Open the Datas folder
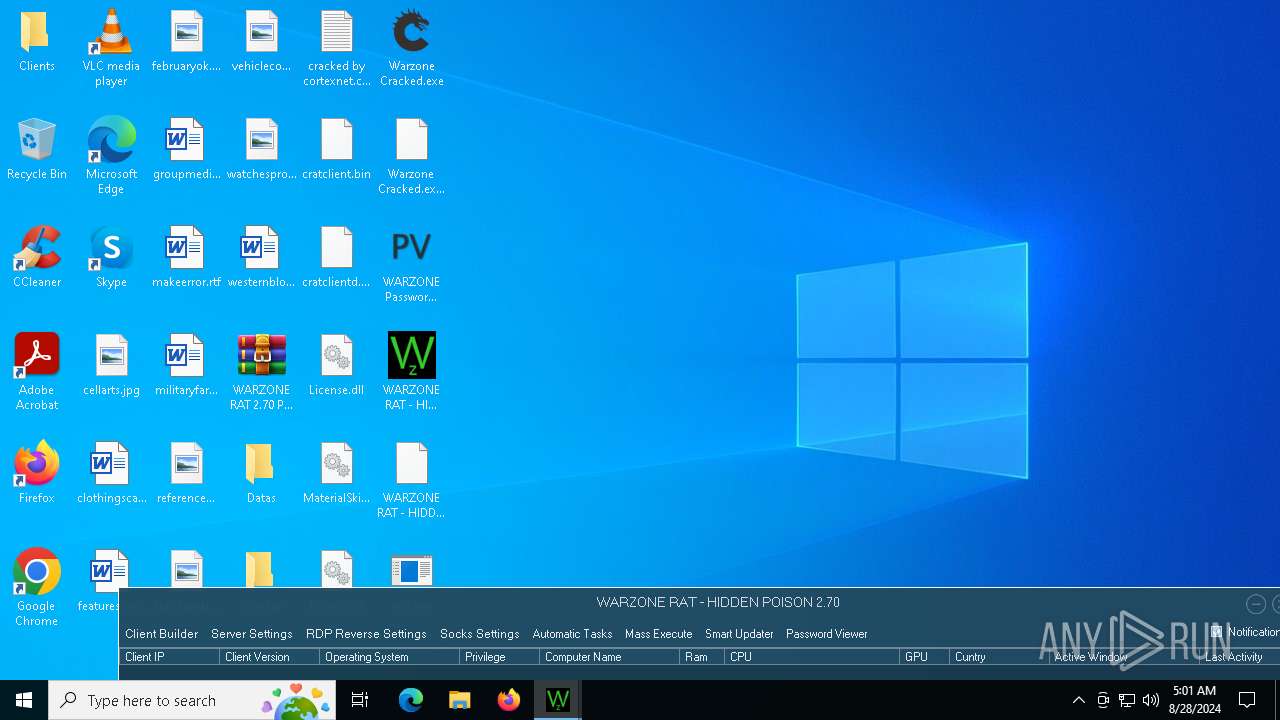 (261, 474)
